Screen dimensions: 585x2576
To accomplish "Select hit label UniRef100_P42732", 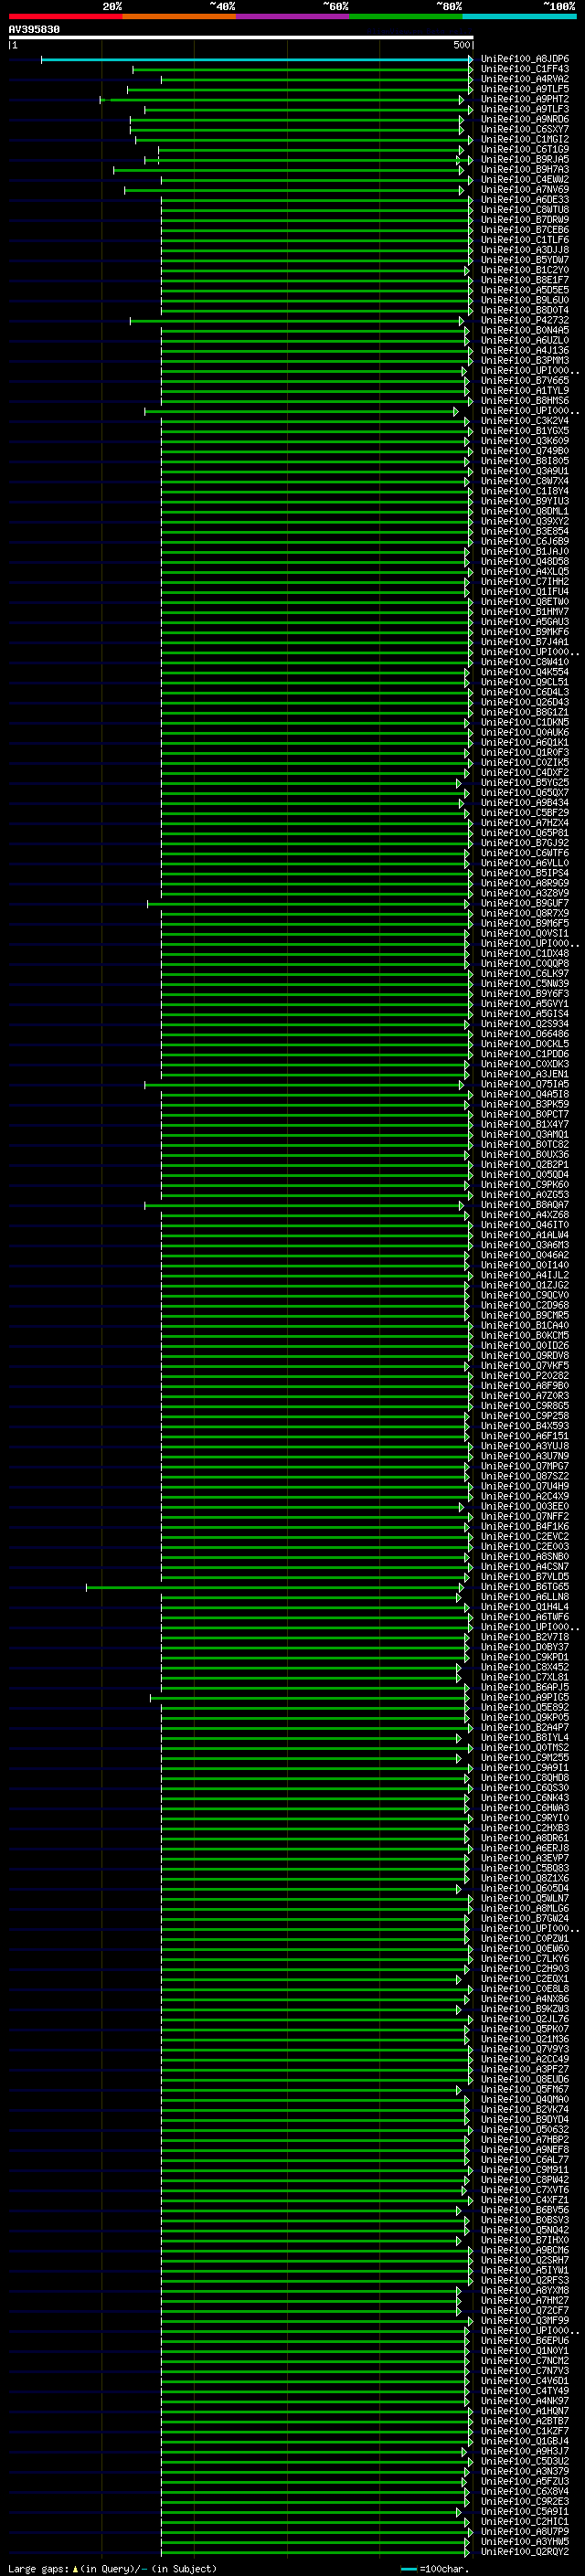I will [x=525, y=320].
